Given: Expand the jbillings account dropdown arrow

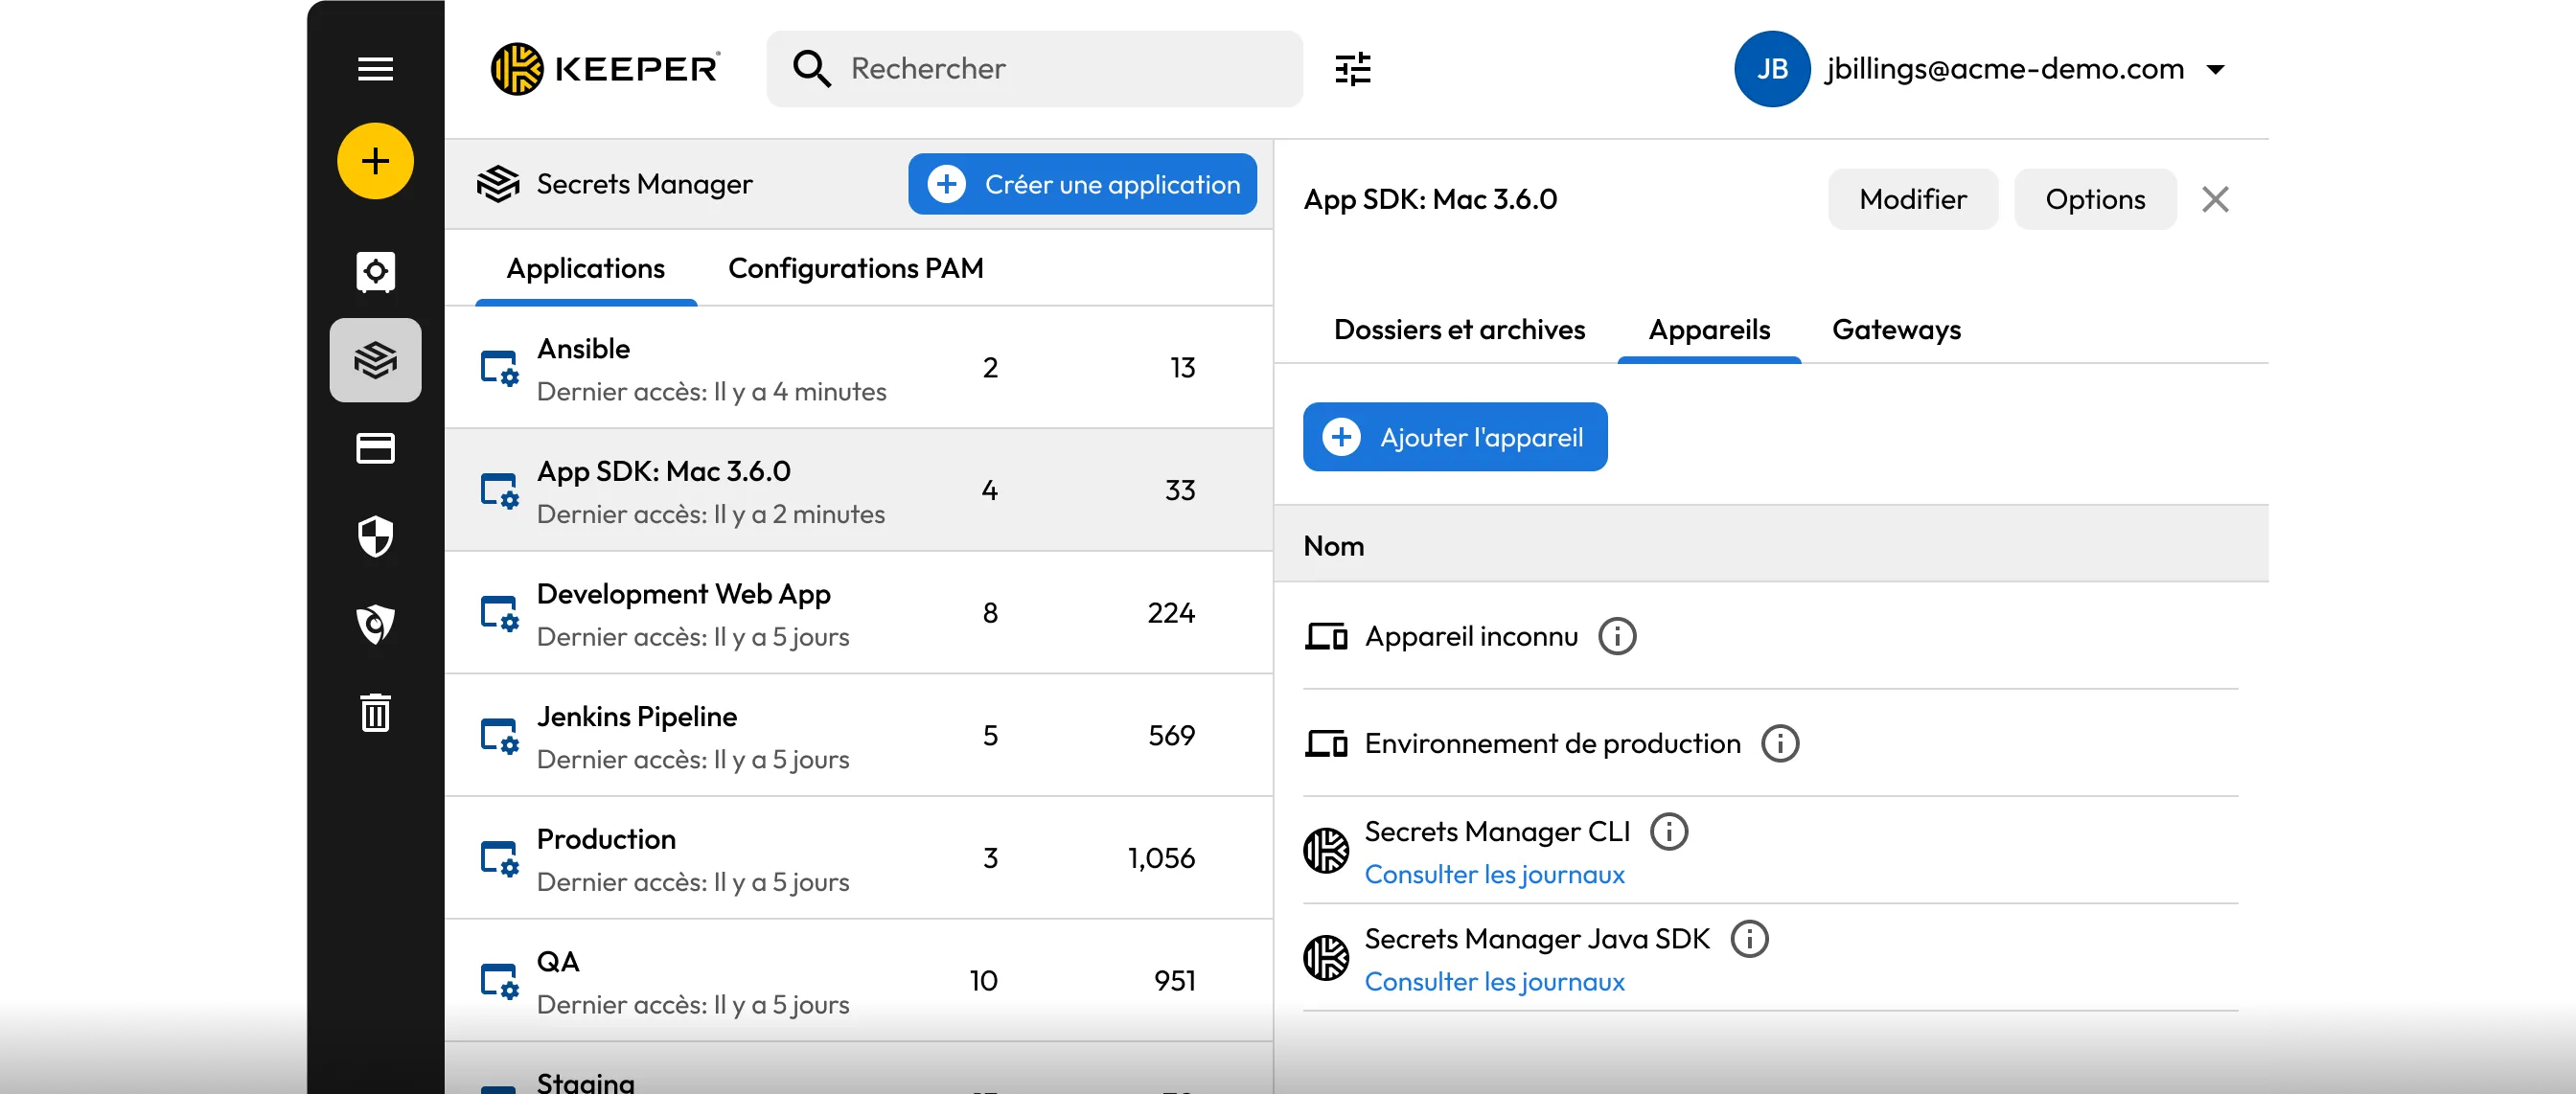Looking at the screenshot, I should [2216, 69].
